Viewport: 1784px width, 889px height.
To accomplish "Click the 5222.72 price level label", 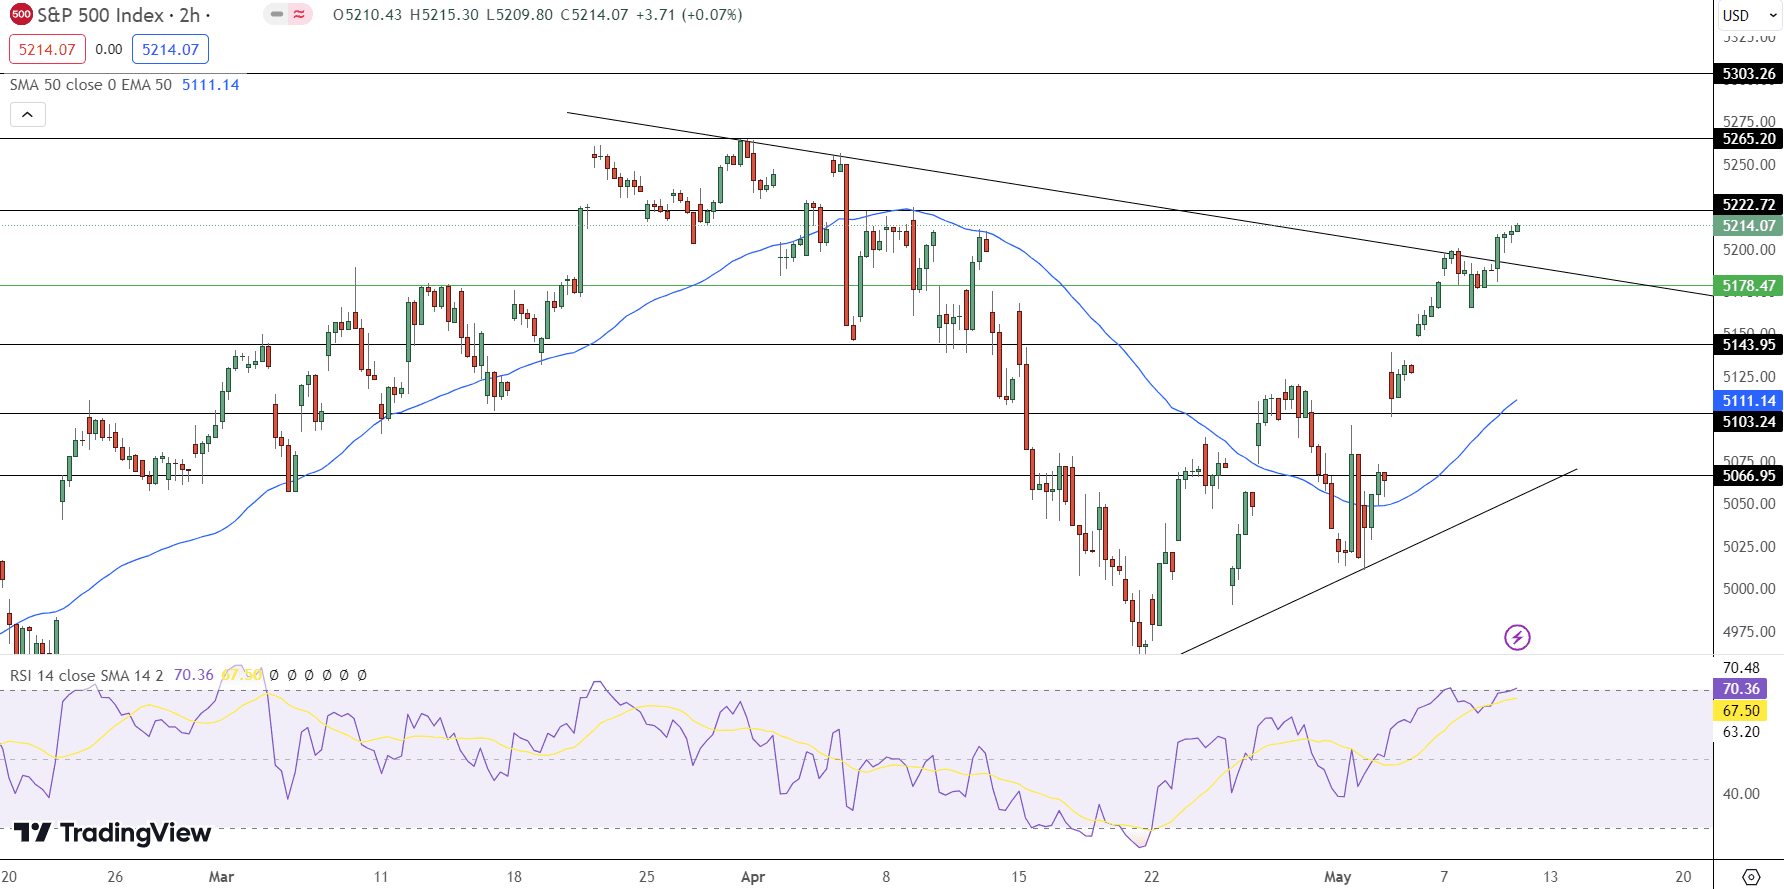I will point(1748,205).
